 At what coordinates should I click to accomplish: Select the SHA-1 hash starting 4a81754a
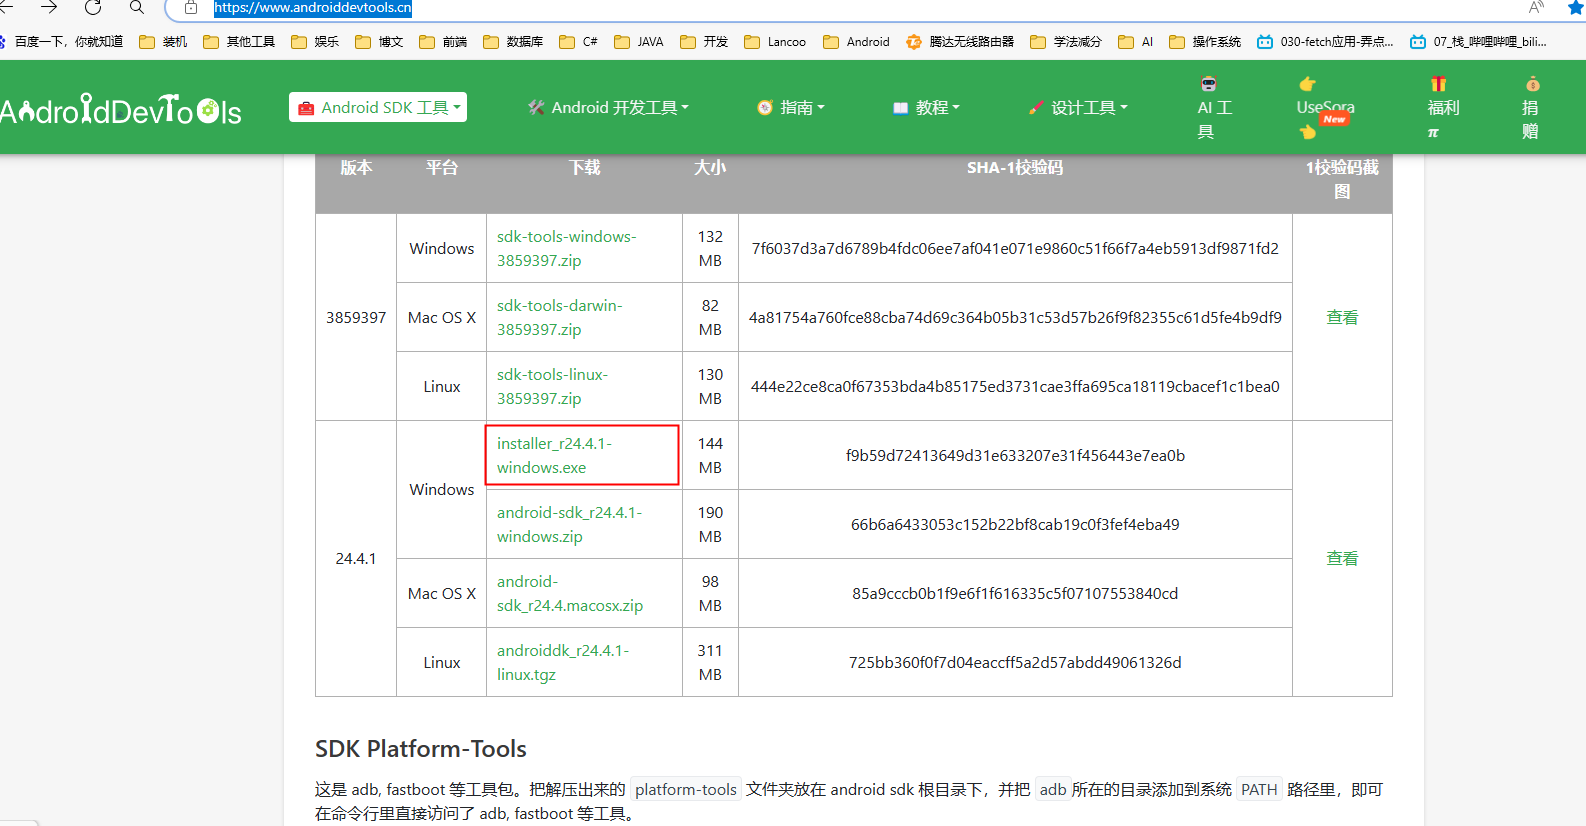[x=1015, y=317]
